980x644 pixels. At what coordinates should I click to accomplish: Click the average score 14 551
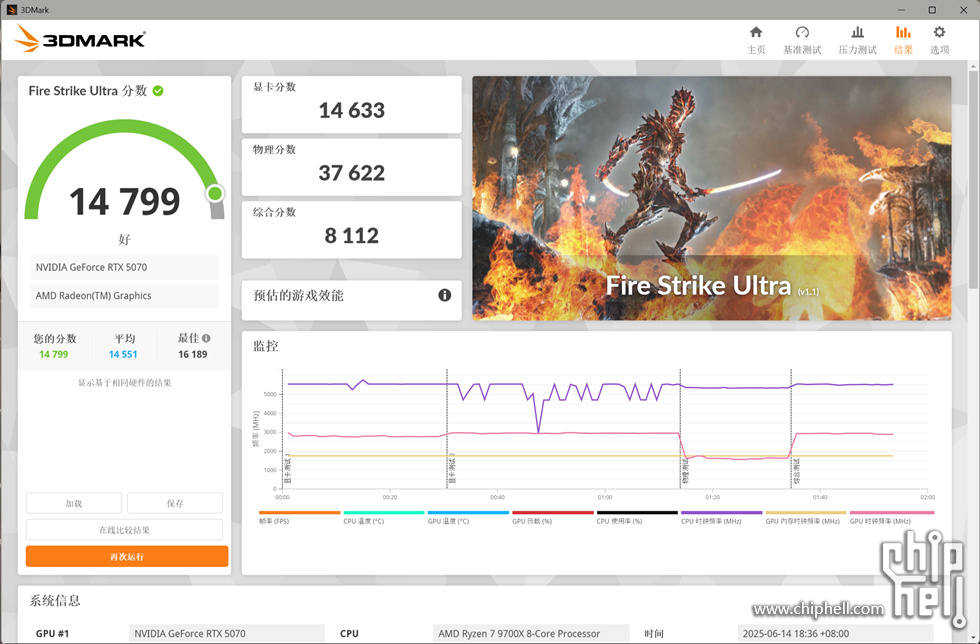pyautogui.click(x=122, y=355)
